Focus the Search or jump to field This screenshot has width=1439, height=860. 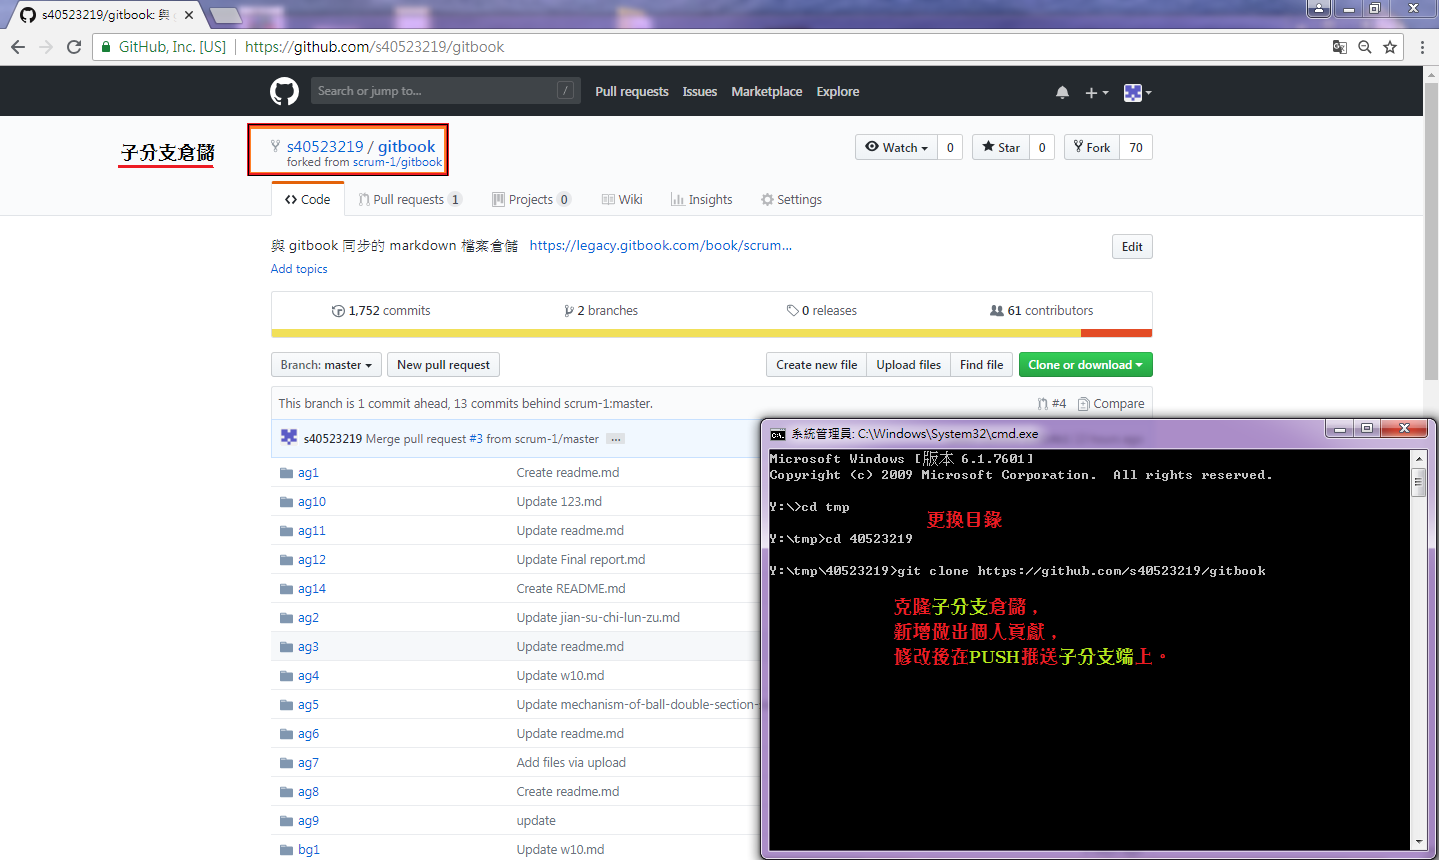tap(445, 91)
